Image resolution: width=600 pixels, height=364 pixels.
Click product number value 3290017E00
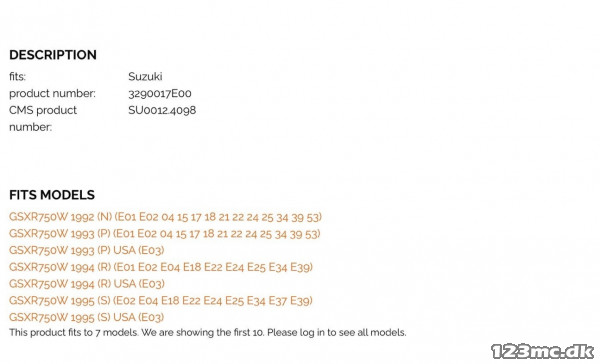pos(160,93)
